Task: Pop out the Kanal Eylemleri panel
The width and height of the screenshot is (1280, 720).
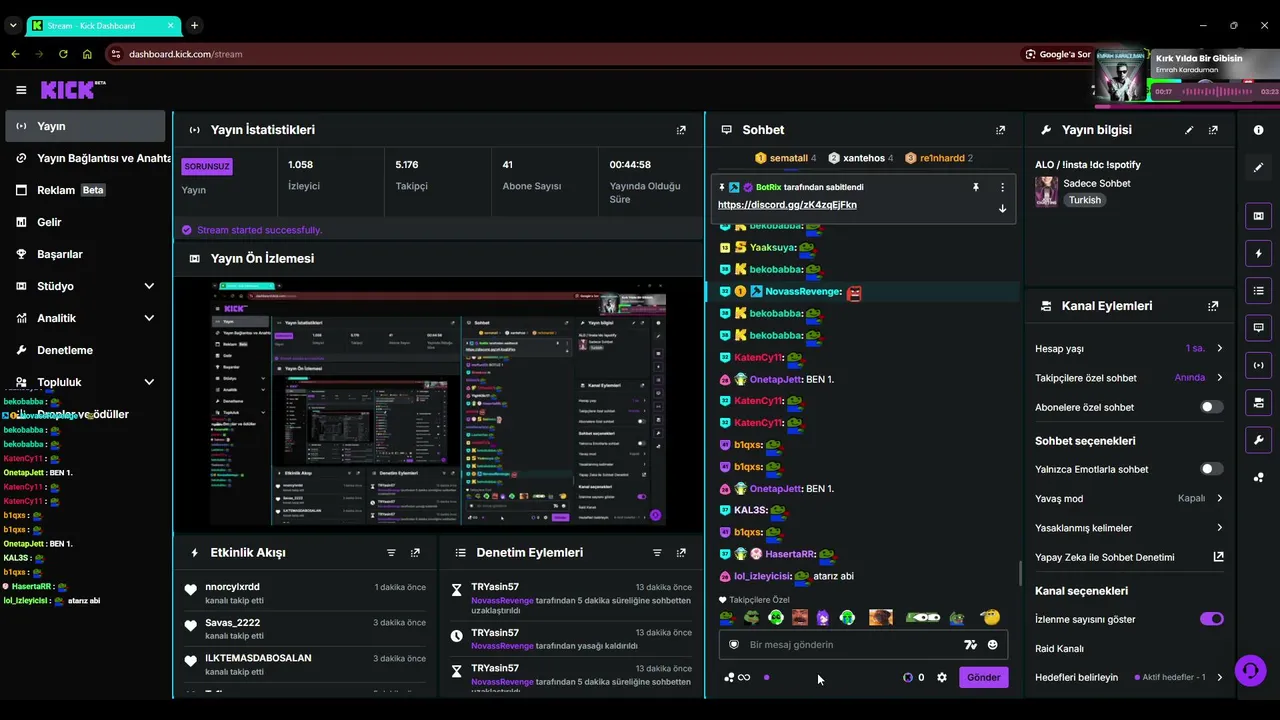Action: coord(1213,306)
